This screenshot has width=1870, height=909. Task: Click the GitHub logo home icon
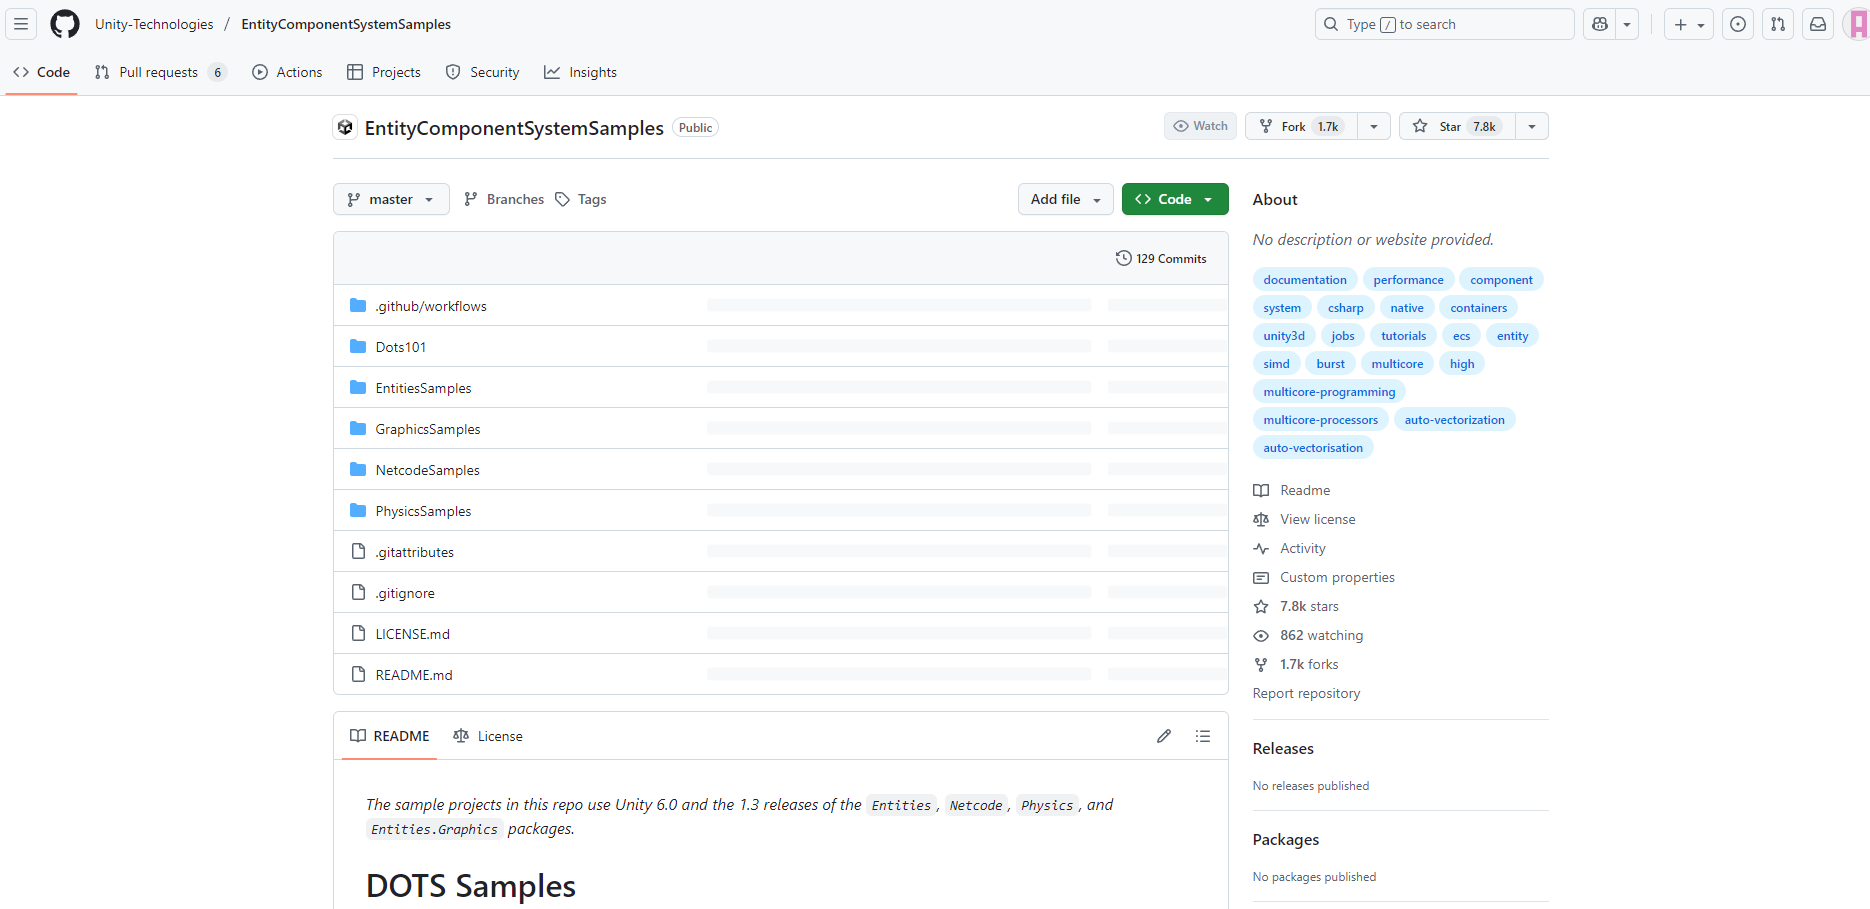(65, 24)
